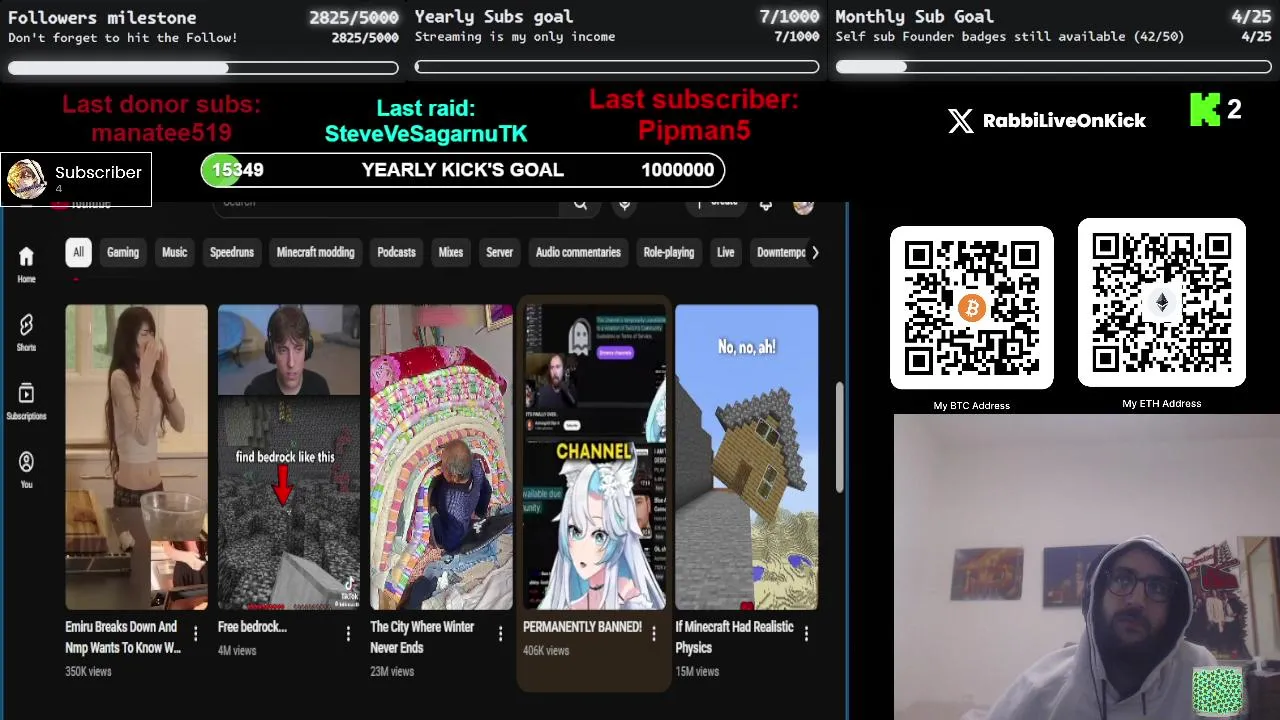
Task: Click The City Where Winter Never Ends title
Action: click(x=422, y=637)
